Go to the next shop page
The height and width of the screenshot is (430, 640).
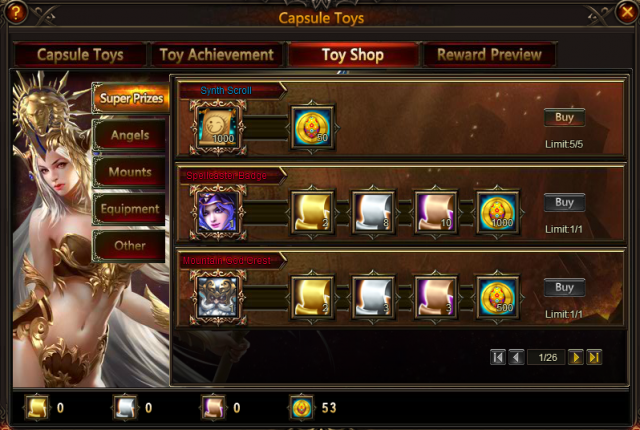pos(576,358)
